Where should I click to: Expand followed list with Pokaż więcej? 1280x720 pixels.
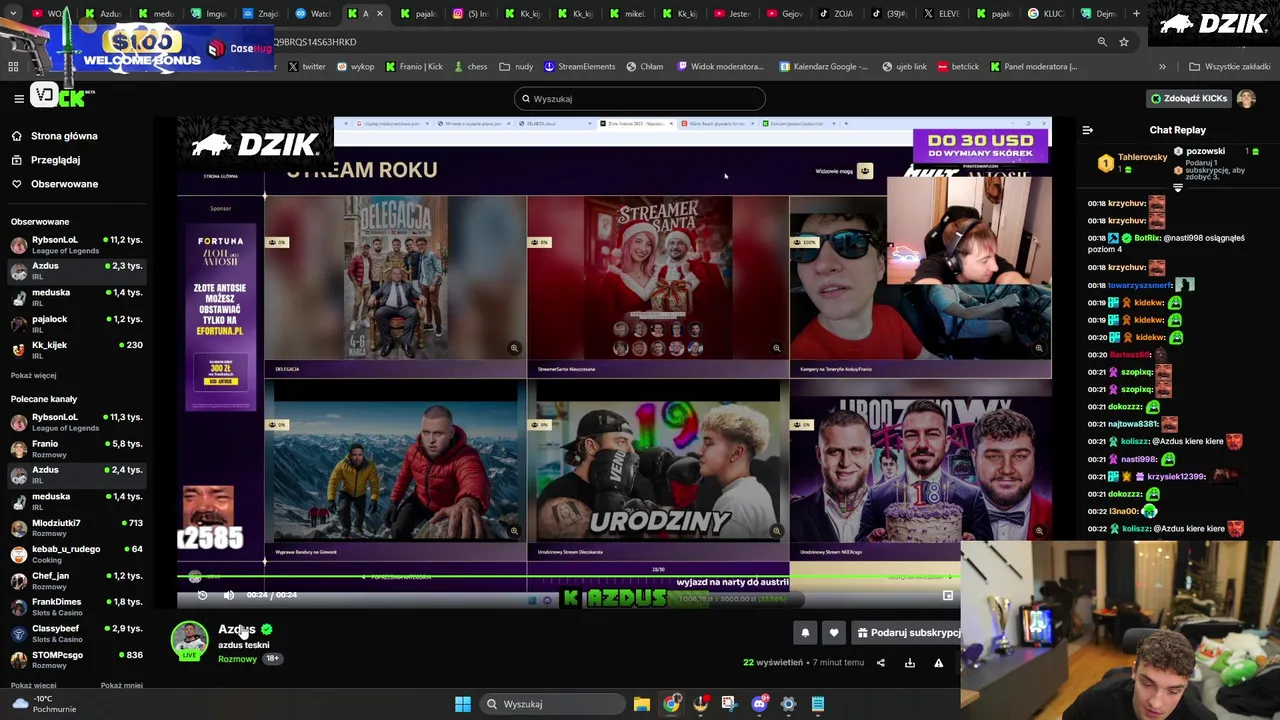point(33,375)
